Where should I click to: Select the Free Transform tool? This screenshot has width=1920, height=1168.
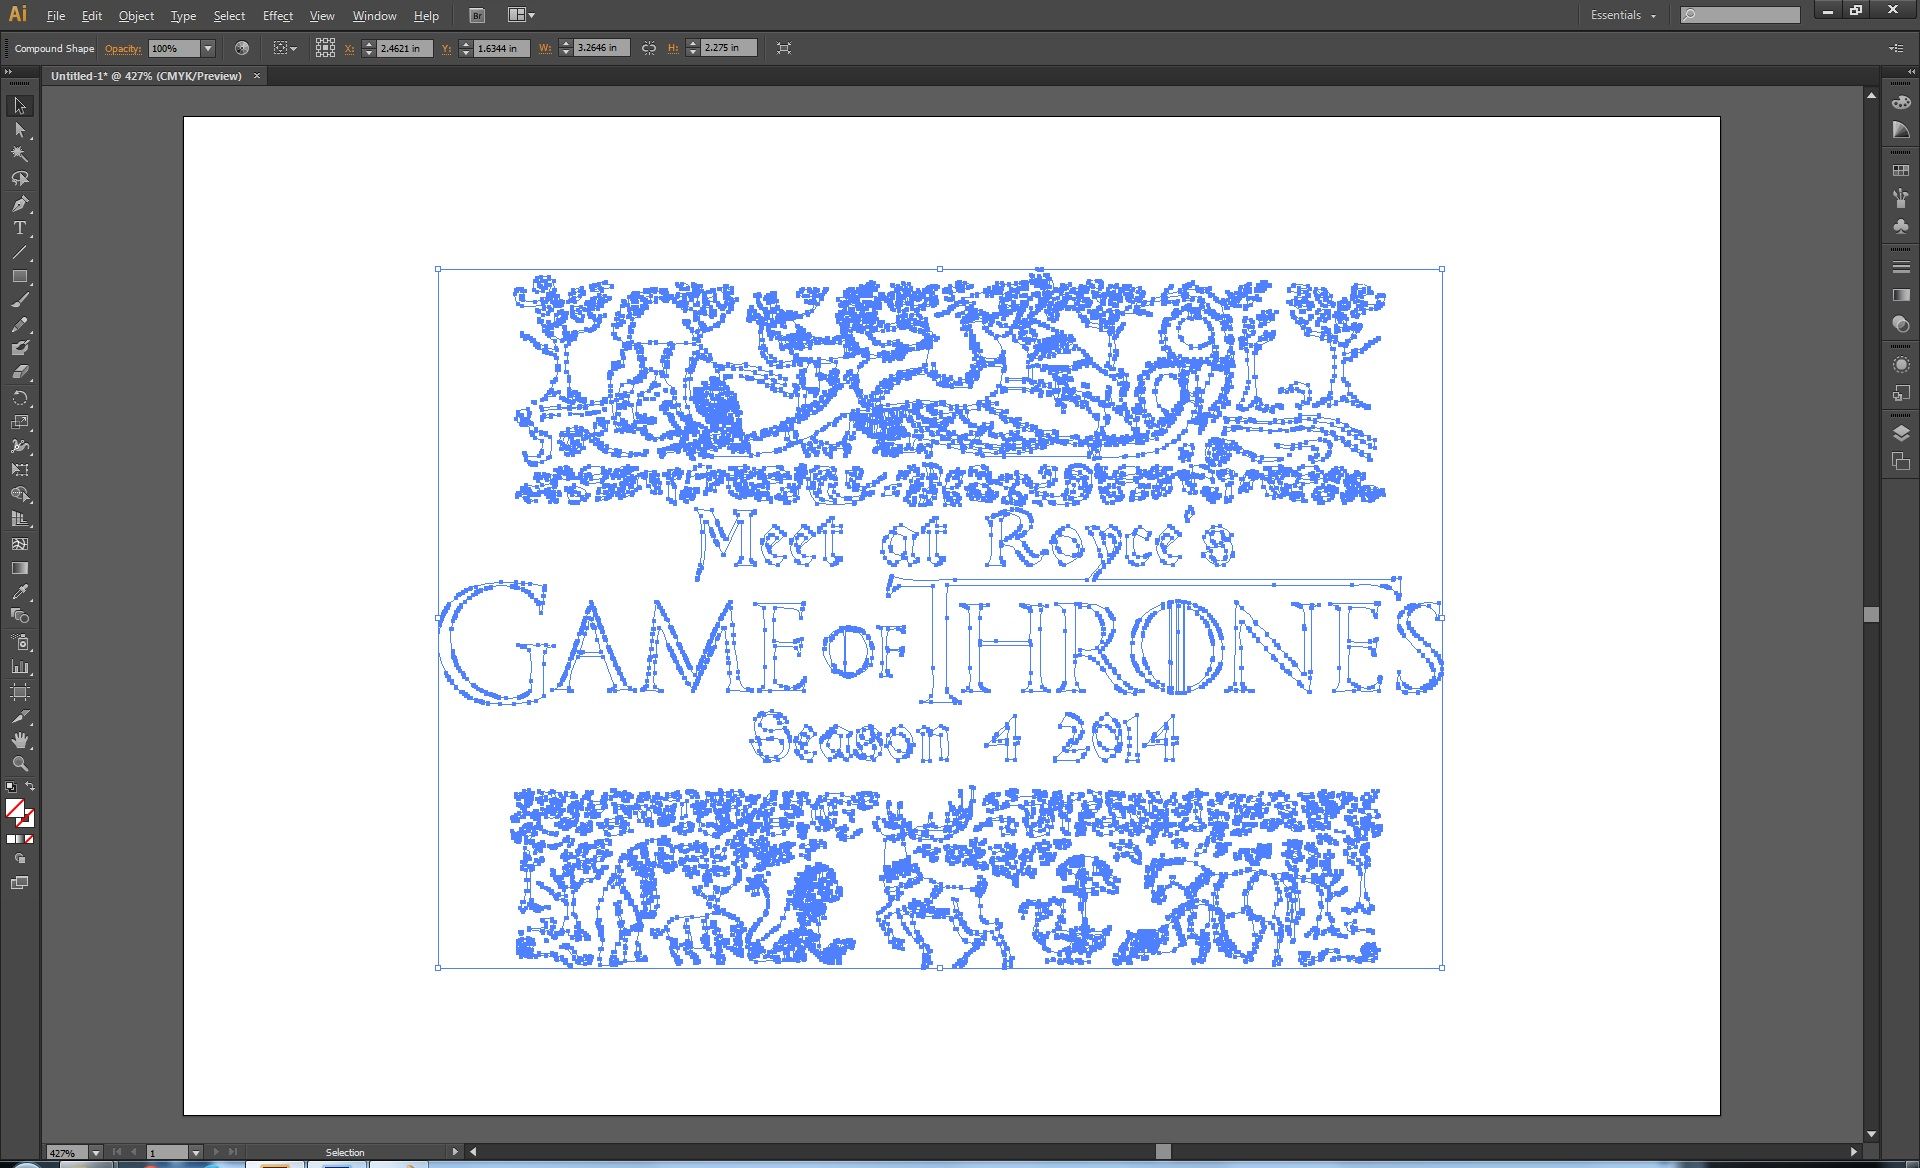click(20, 470)
